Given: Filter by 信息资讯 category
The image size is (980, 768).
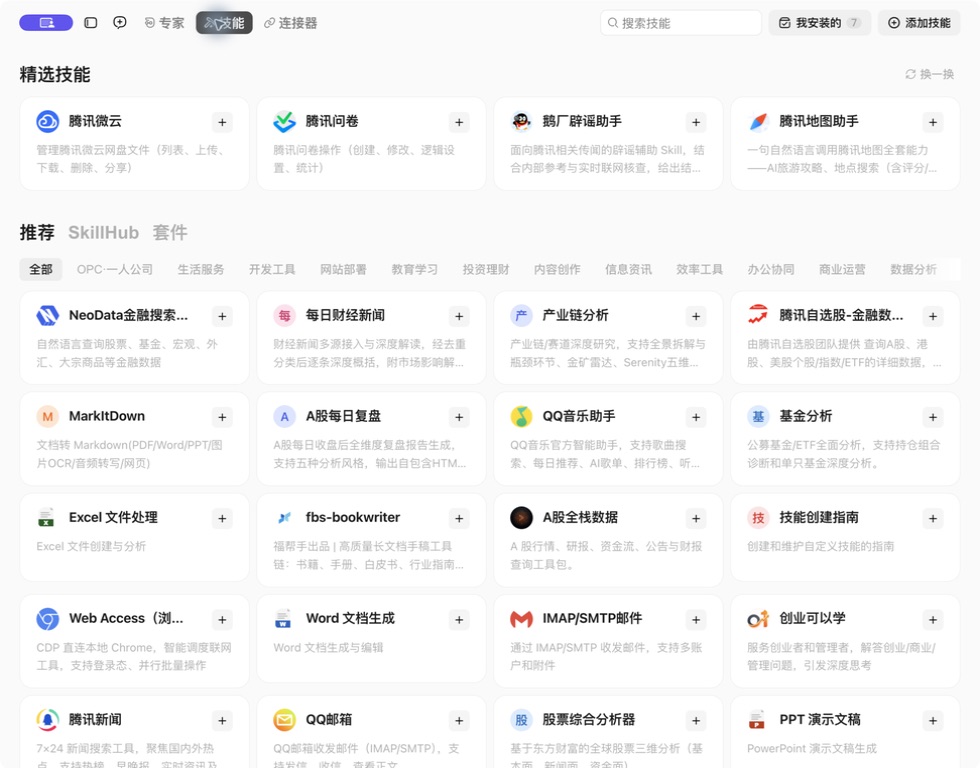Looking at the screenshot, I should pyautogui.click(x=628, y=269).
